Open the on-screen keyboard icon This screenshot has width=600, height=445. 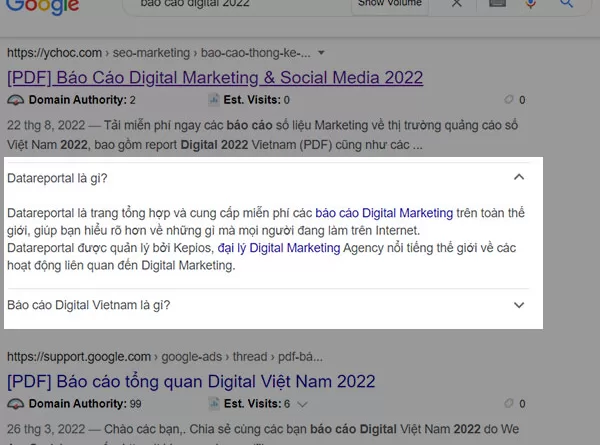[x=497, y=3]
